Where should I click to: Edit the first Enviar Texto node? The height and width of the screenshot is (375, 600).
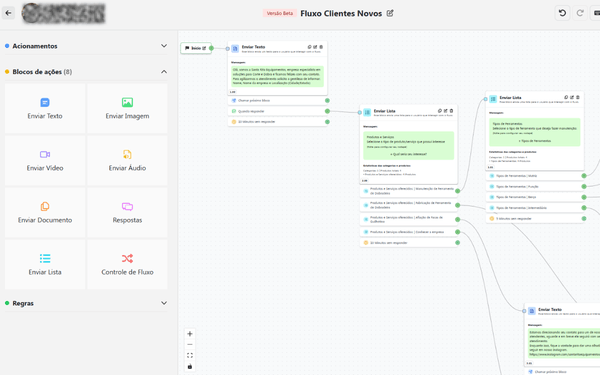315,47
